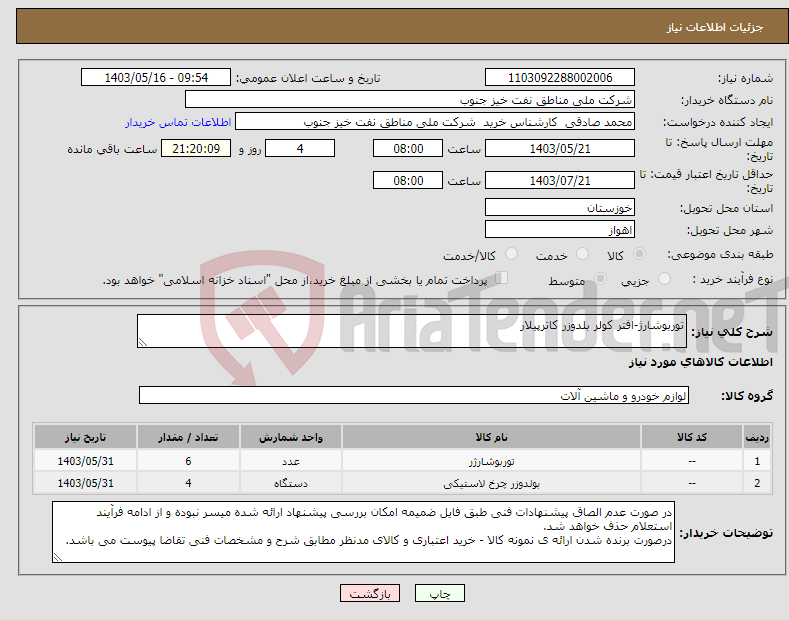Viewport: 789px width, 620px height.
Task: Click the کد کالا column header
Action: pyautogui.click(x=692, y=437)
